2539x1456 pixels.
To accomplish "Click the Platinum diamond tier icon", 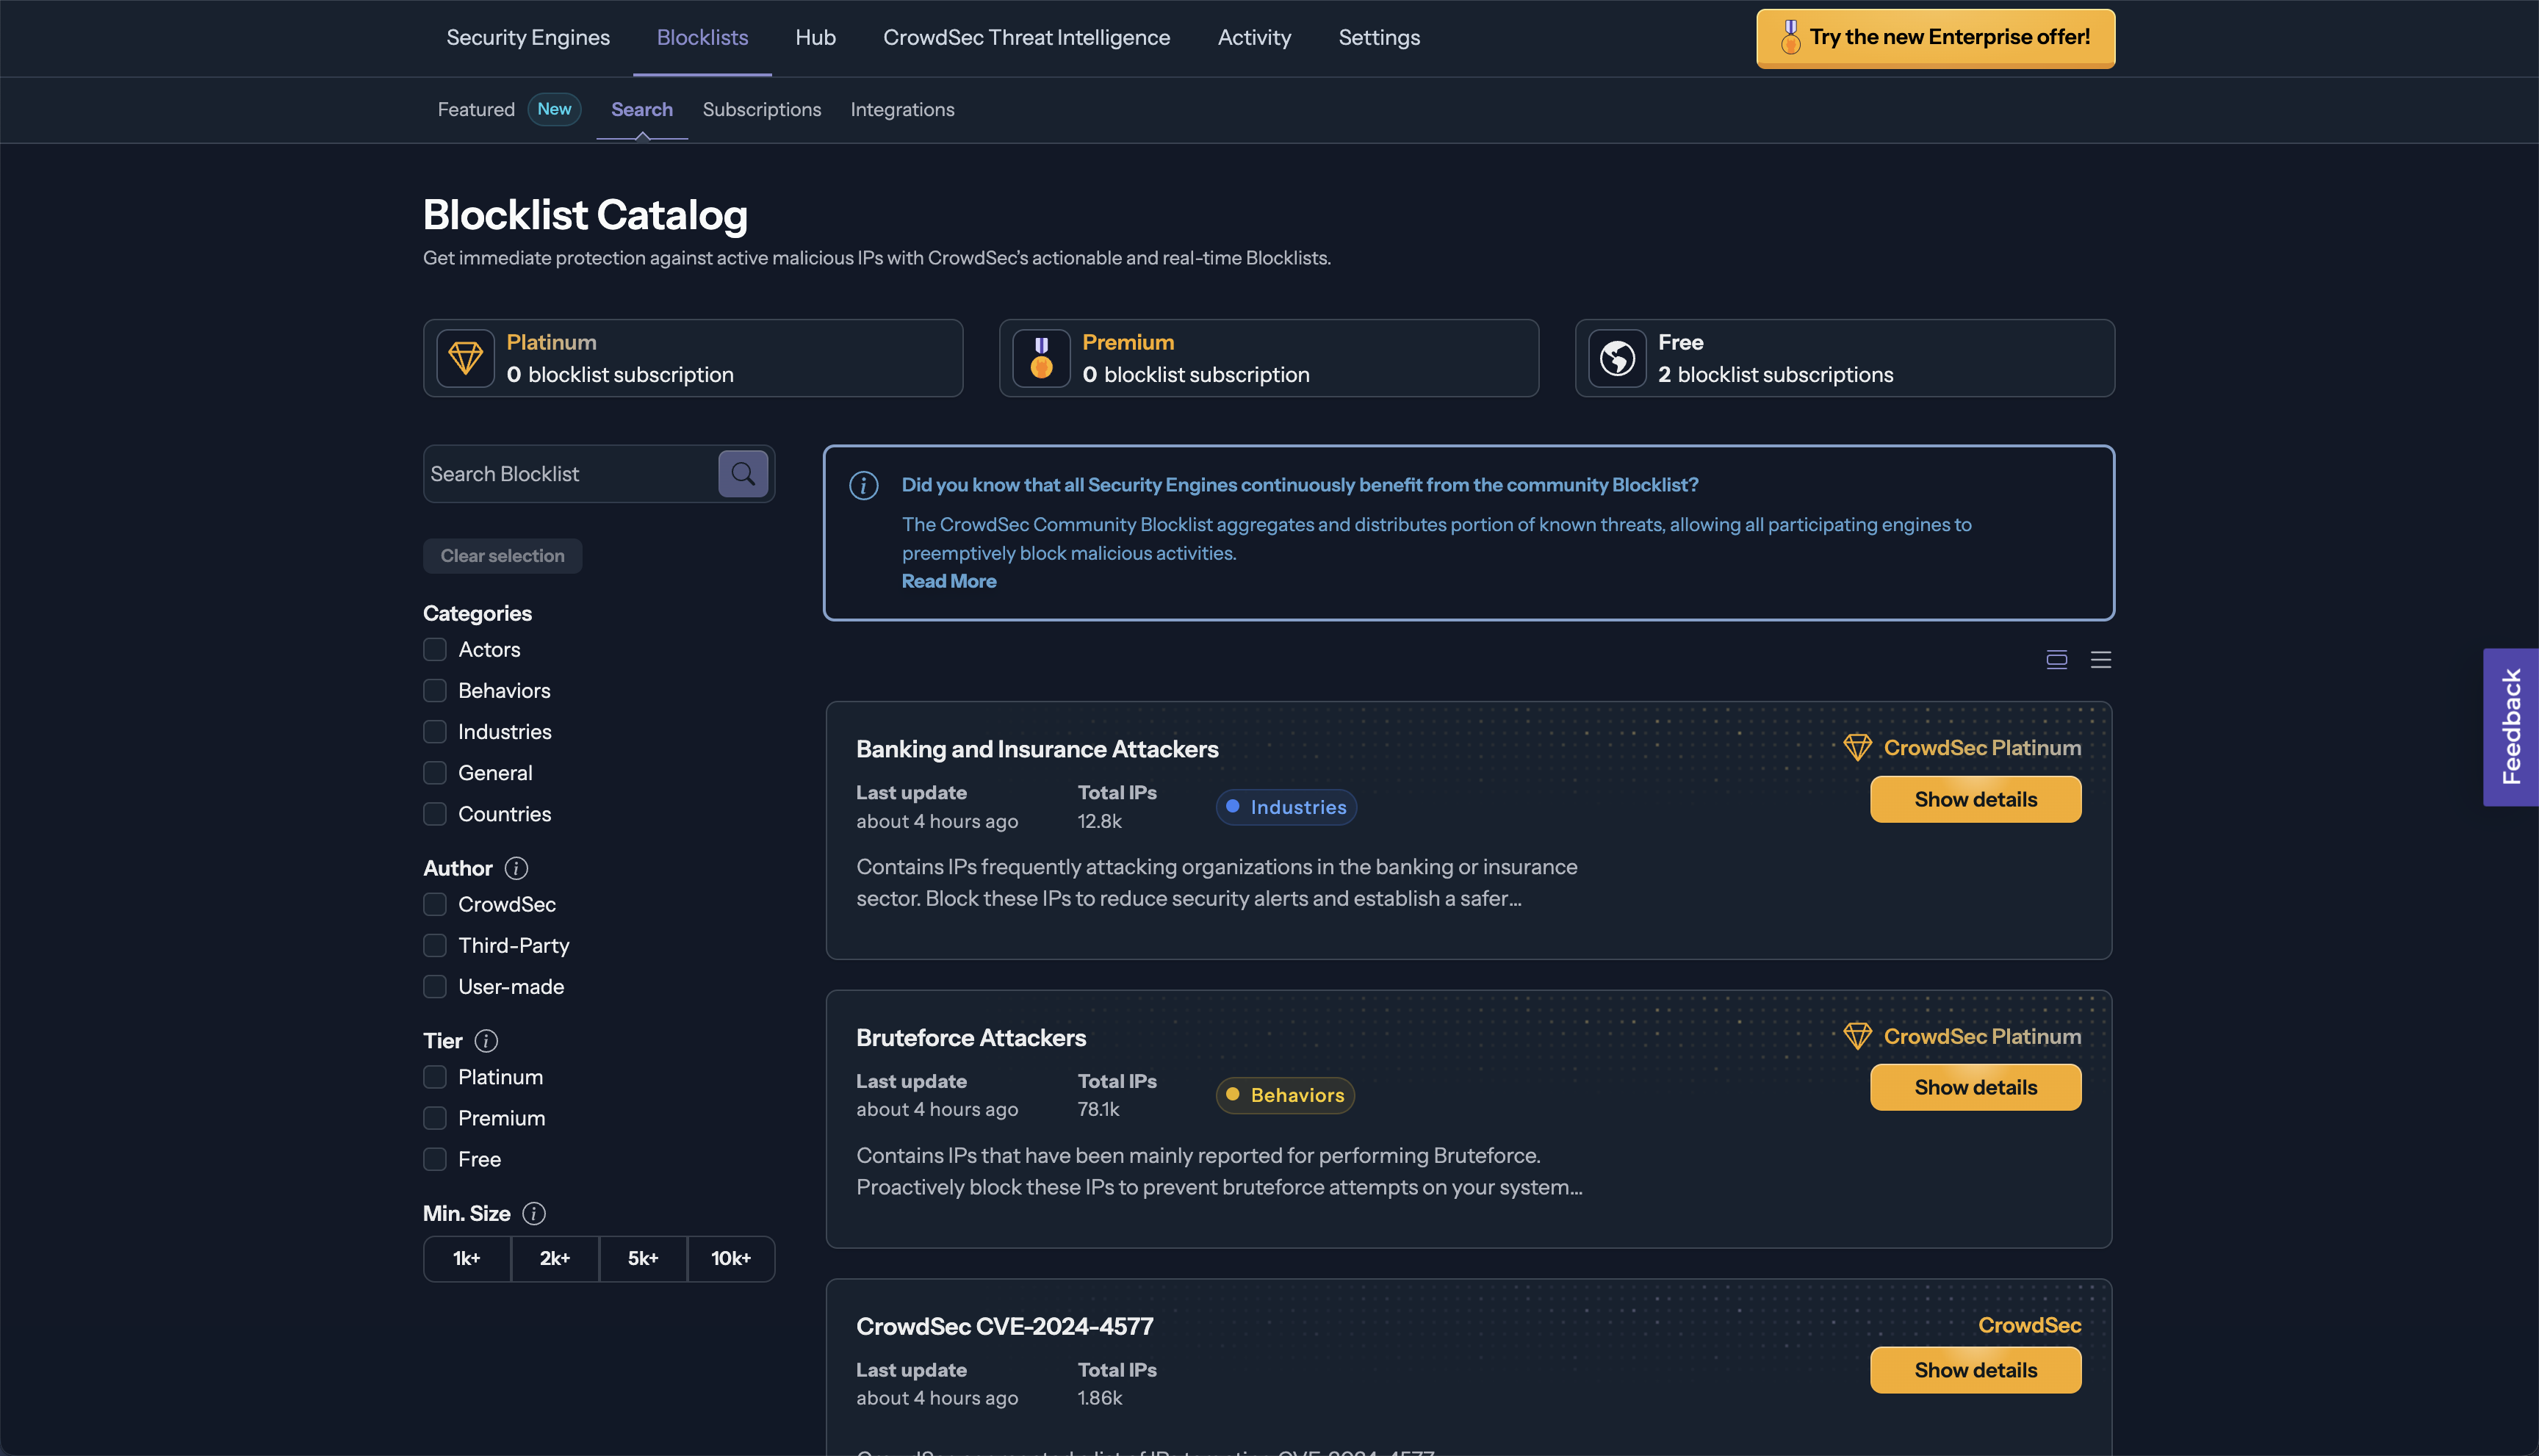I will pos(465,358).
